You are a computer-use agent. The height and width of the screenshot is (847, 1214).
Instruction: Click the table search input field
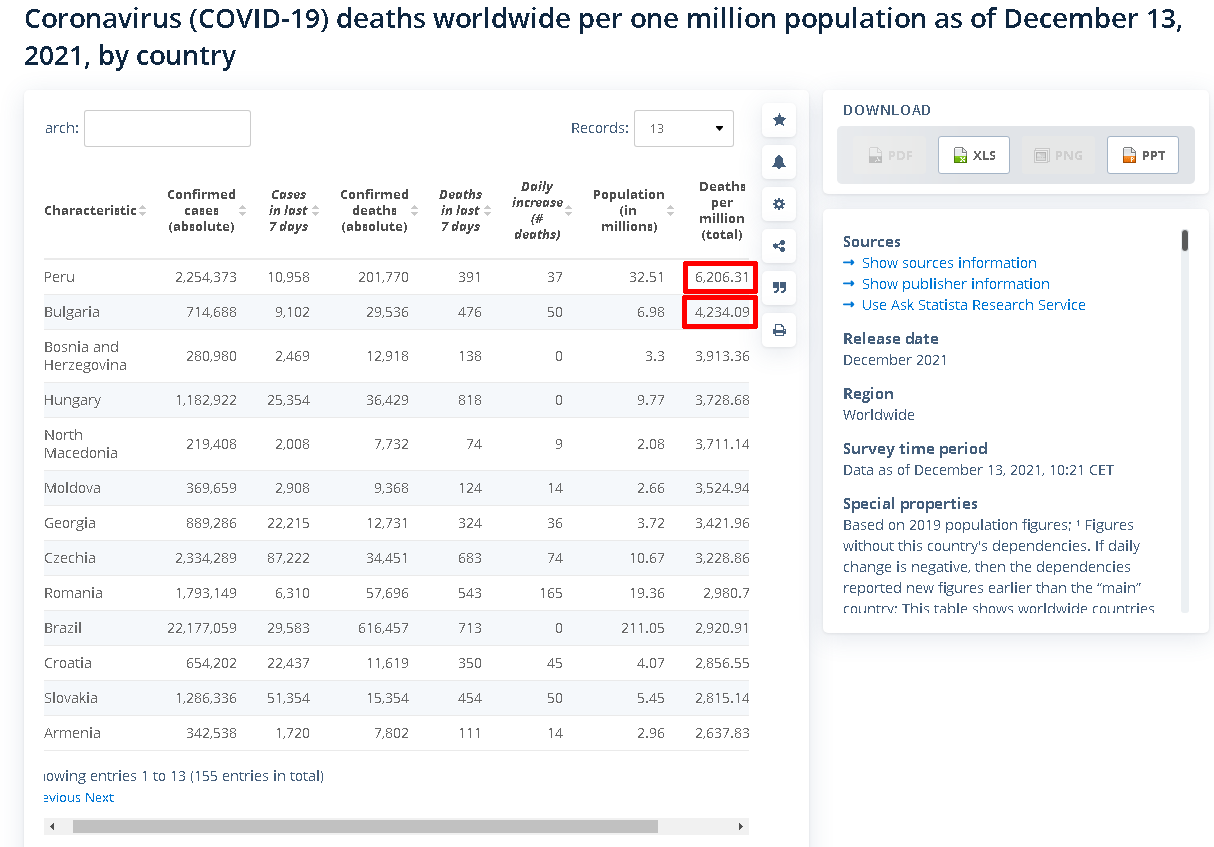[x=167, y=128]
